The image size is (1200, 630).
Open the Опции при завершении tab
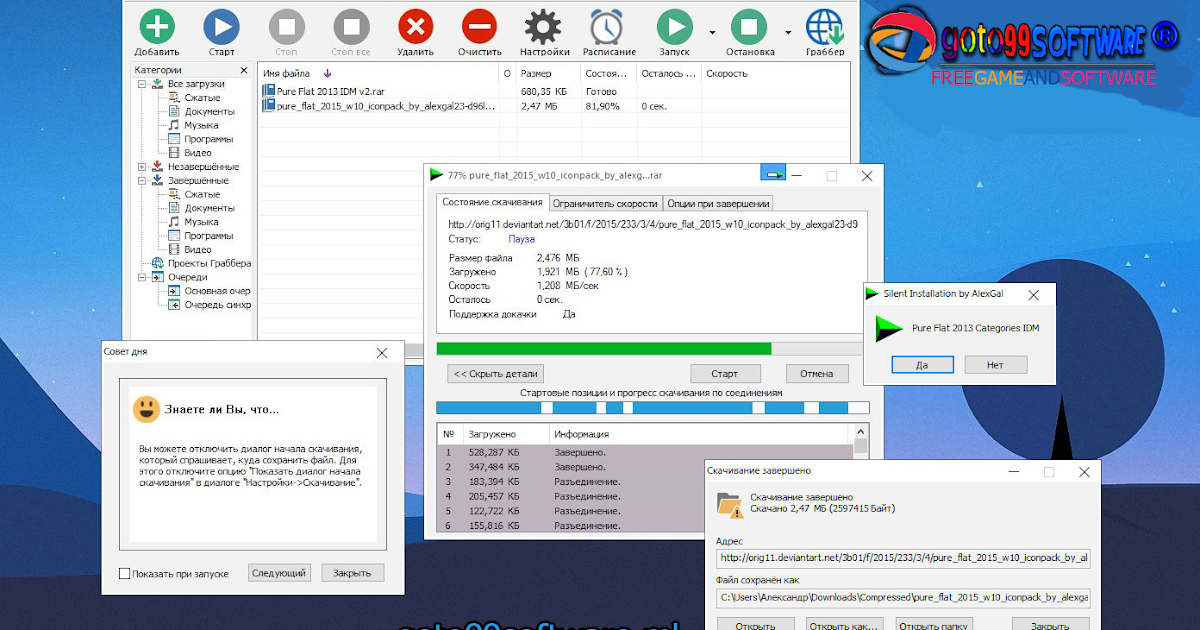pos(717,203)
